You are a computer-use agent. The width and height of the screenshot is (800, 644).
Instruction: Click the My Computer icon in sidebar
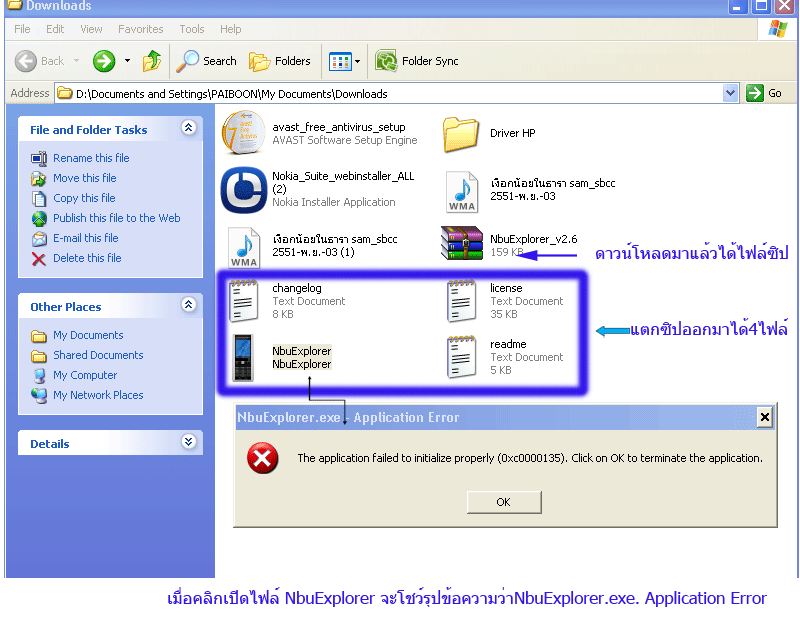click(x=39, y=376)
